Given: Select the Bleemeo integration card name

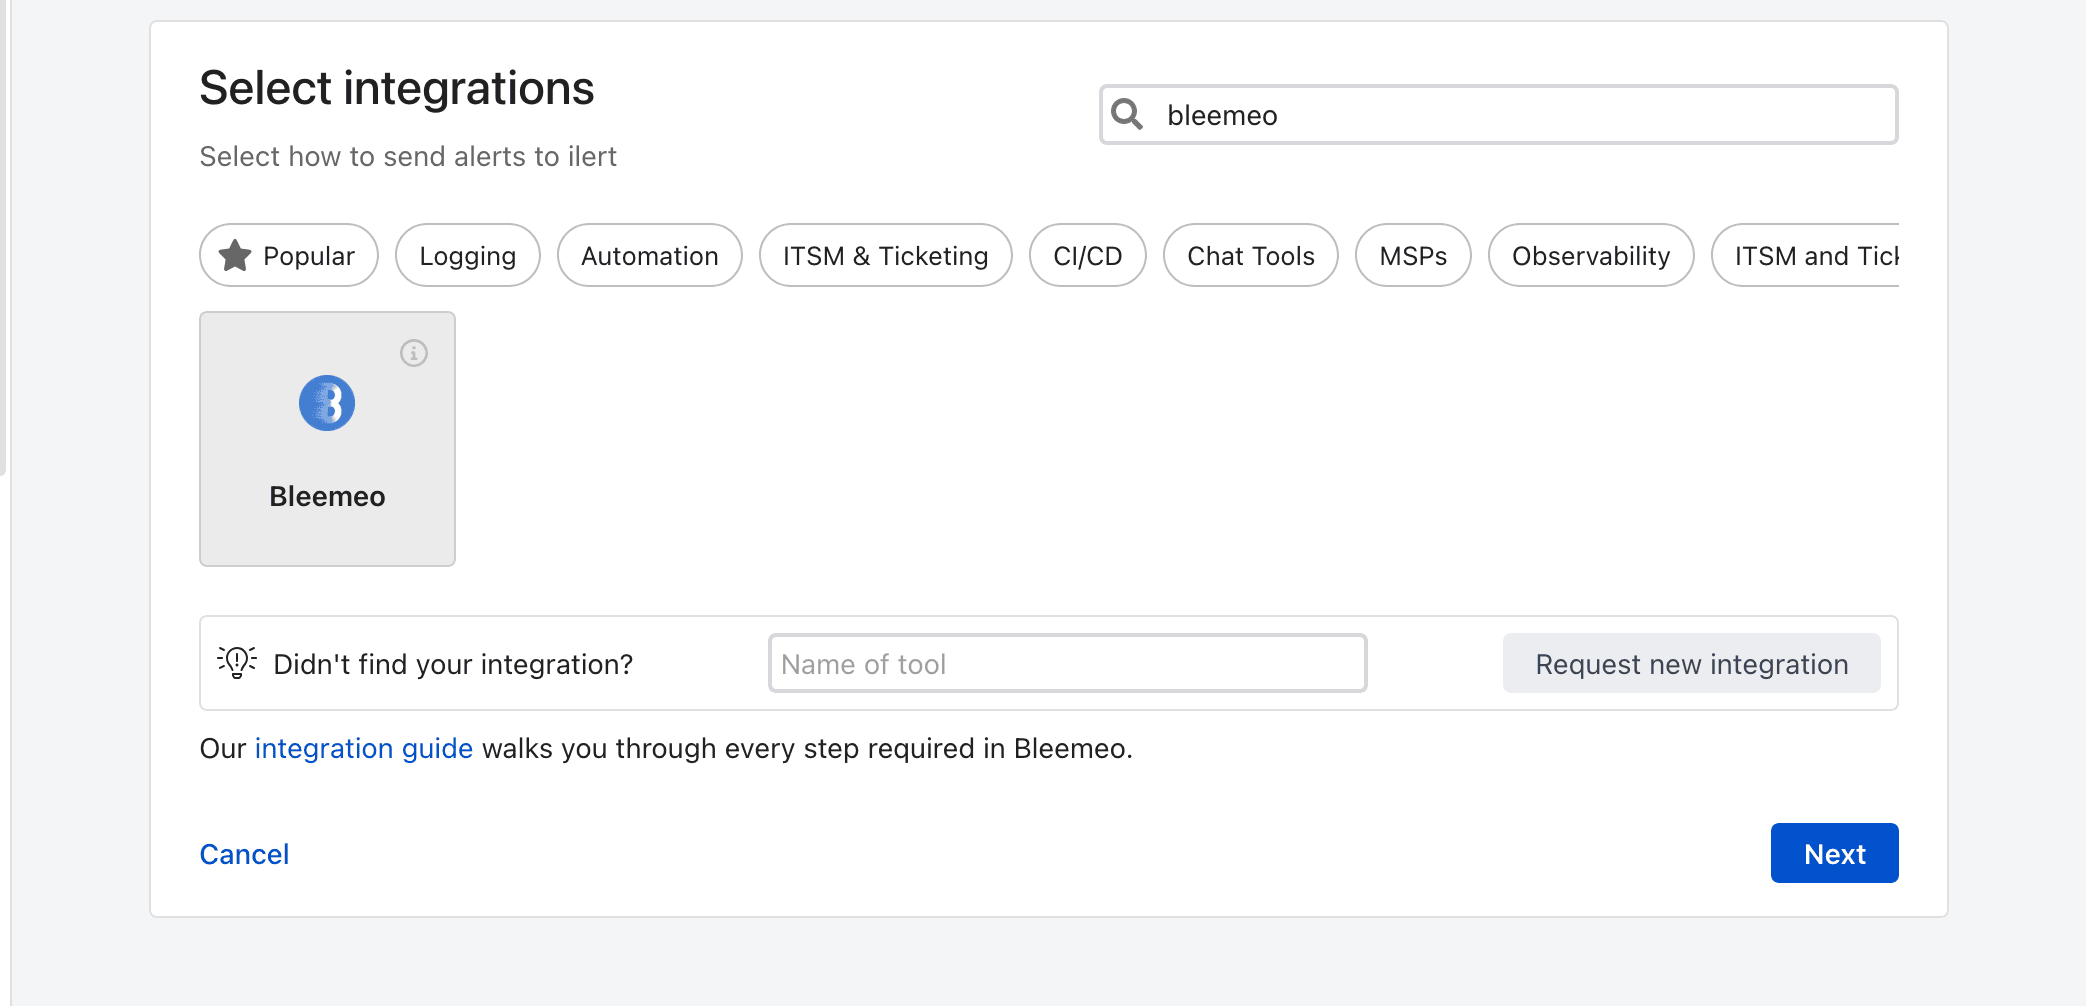Looking at the screenshot, I should click(x=327, y=496).
